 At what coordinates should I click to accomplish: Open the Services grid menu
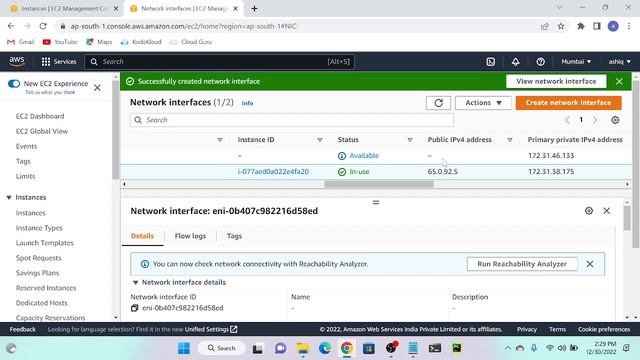pos(59,62)
